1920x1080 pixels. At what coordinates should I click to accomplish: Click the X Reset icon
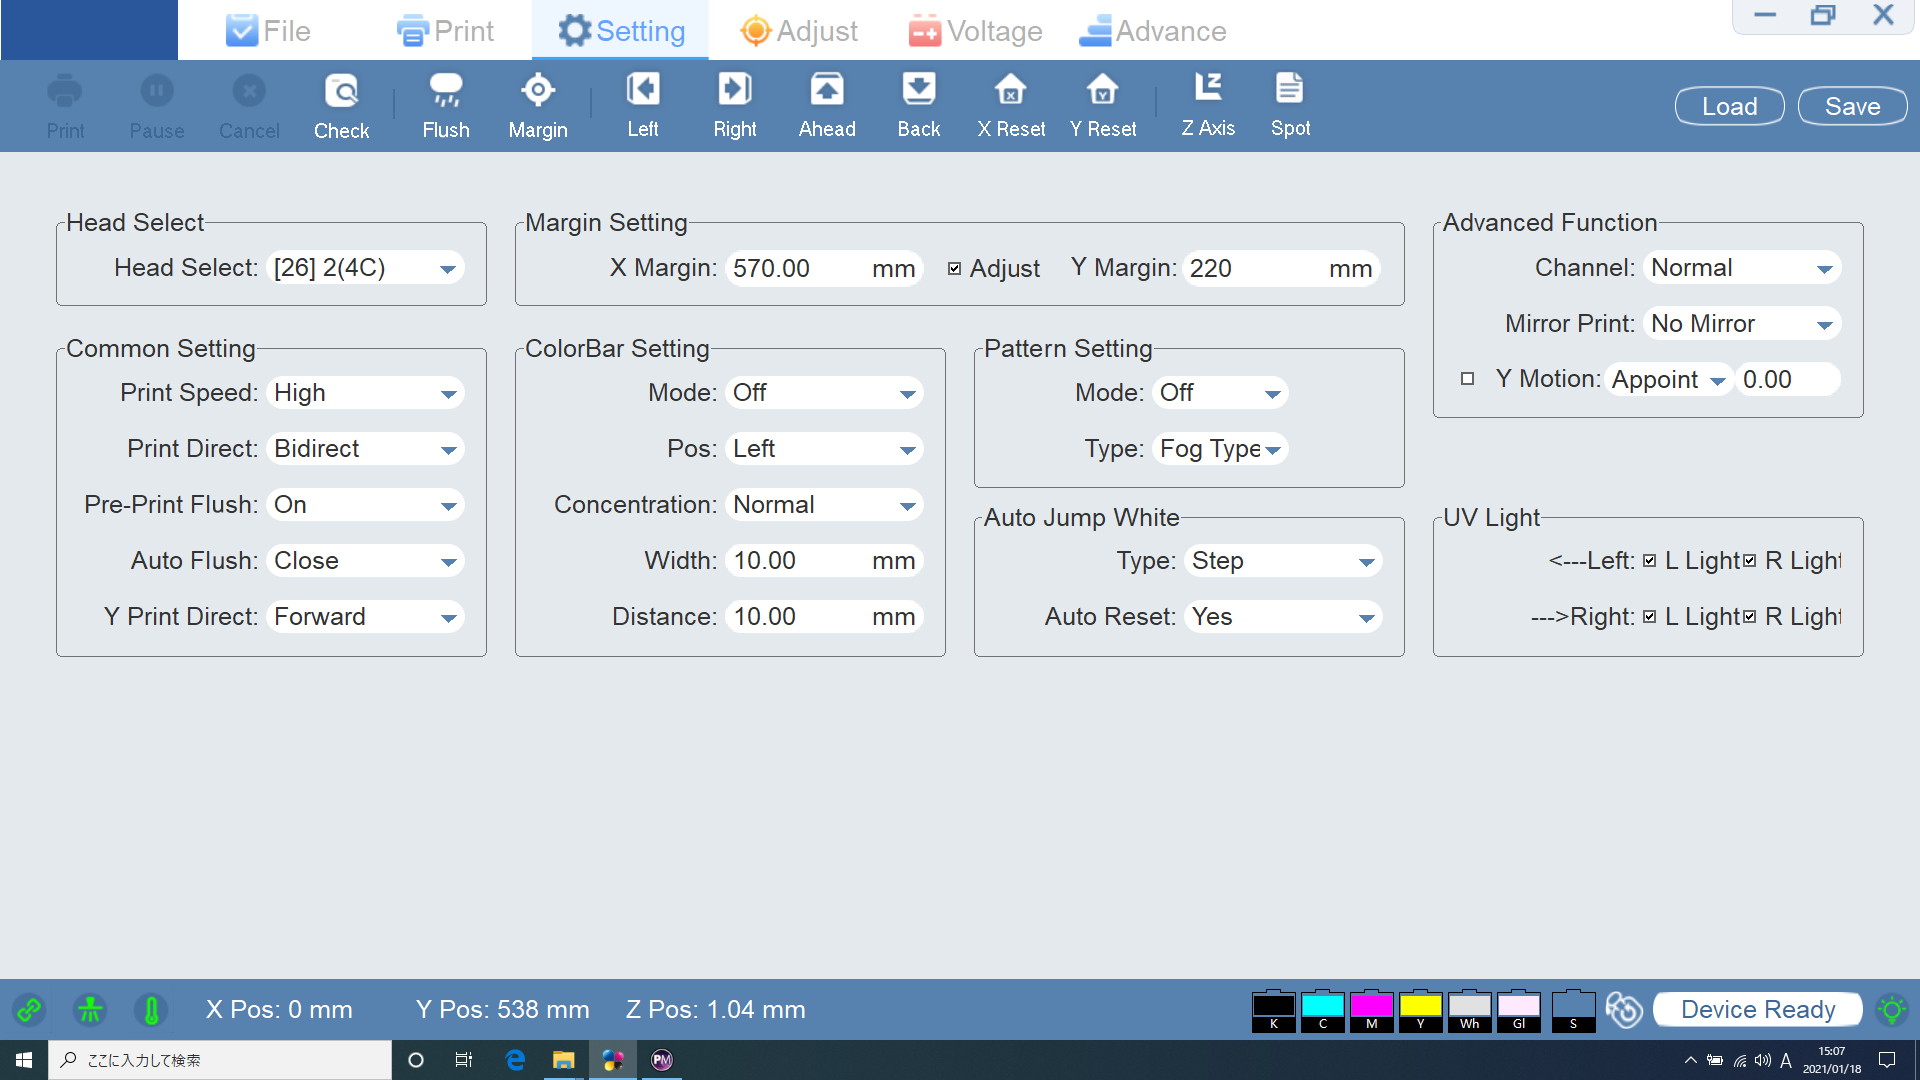click(1011, 105)
